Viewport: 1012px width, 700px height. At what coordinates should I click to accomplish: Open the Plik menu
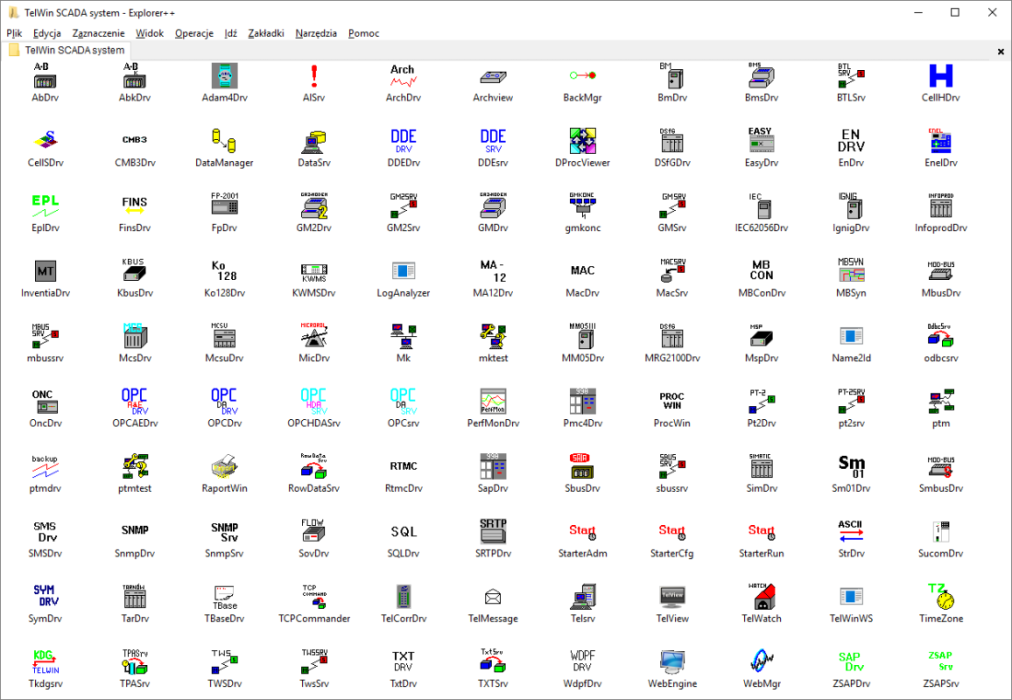14,33
